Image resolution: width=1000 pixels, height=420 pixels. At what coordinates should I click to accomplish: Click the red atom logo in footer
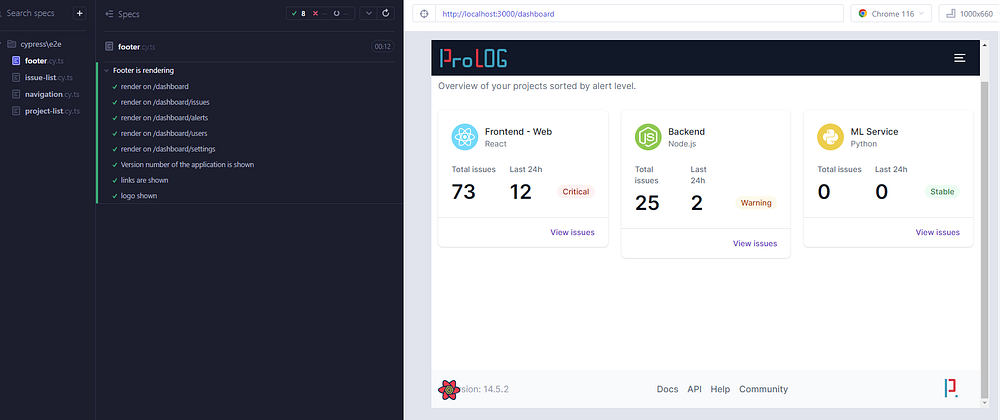pos(449,389)
